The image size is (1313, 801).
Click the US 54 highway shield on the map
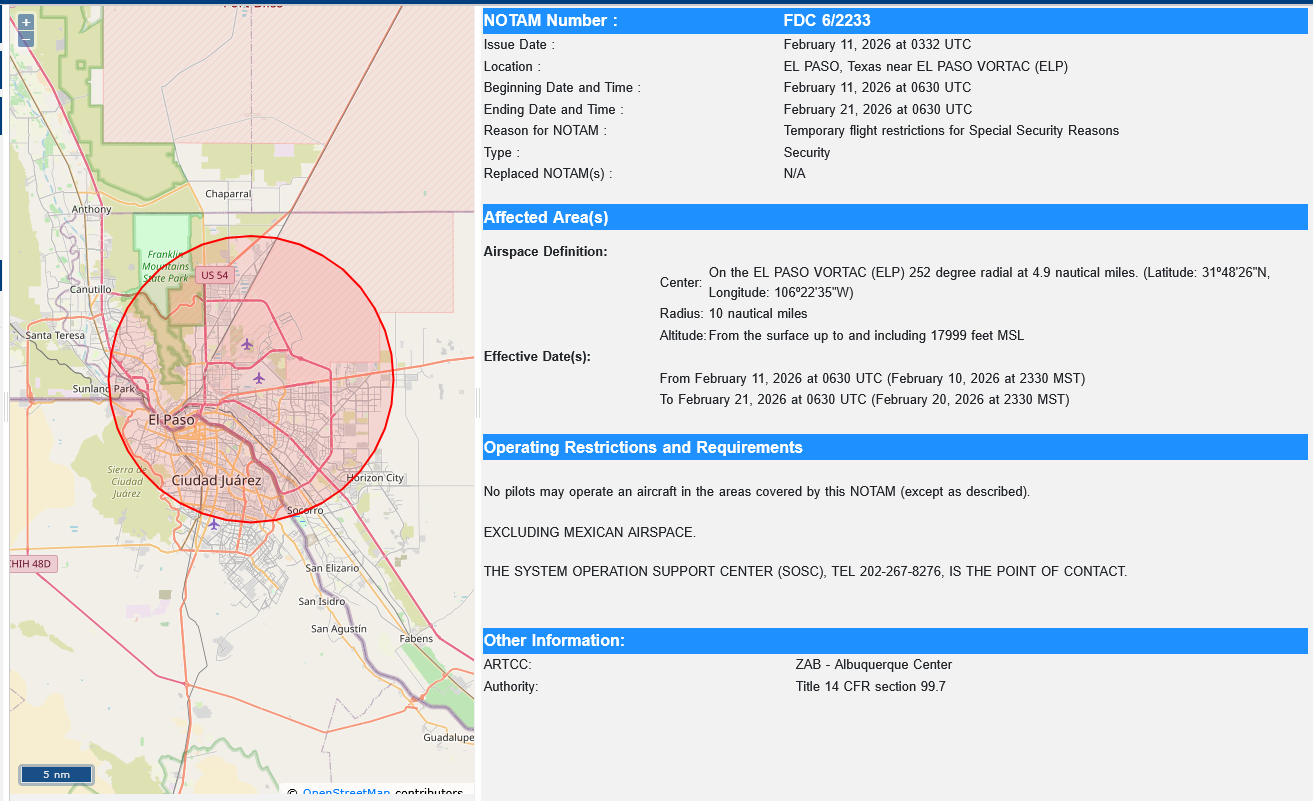pyautogui.click(x=214, y=275)
